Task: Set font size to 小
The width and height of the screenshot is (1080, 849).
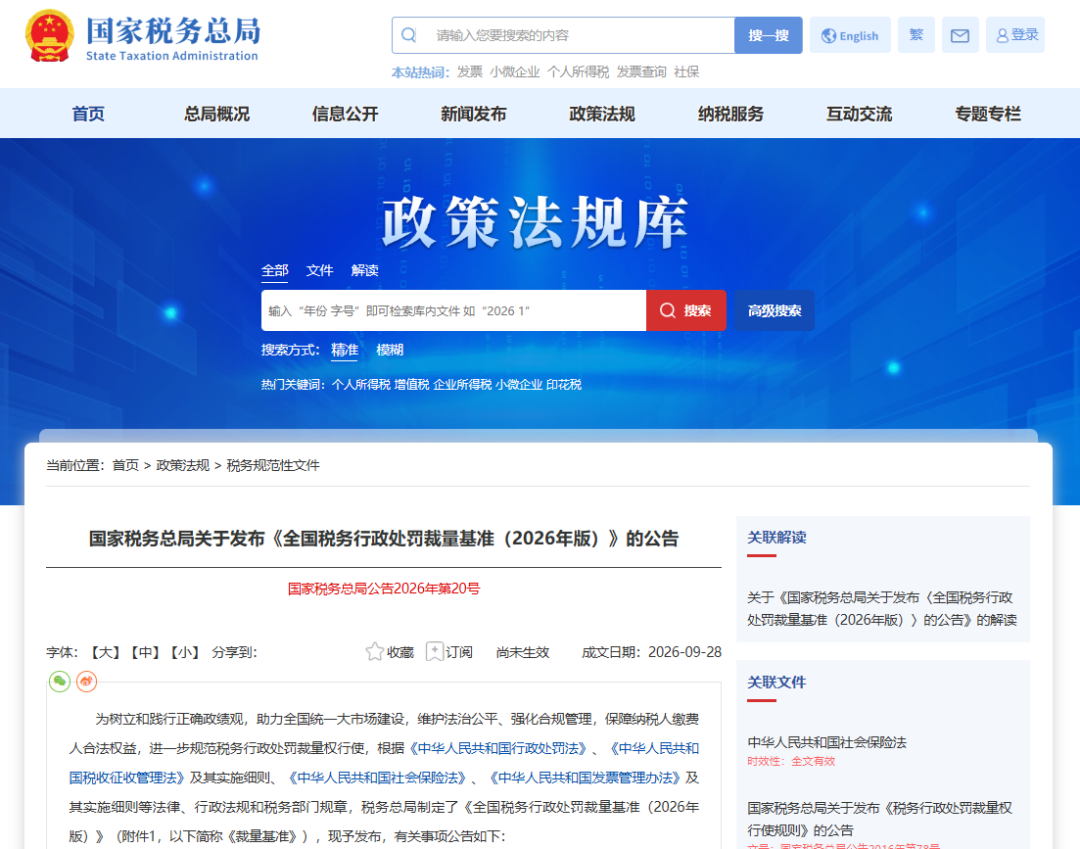Action: click(184, 652)
